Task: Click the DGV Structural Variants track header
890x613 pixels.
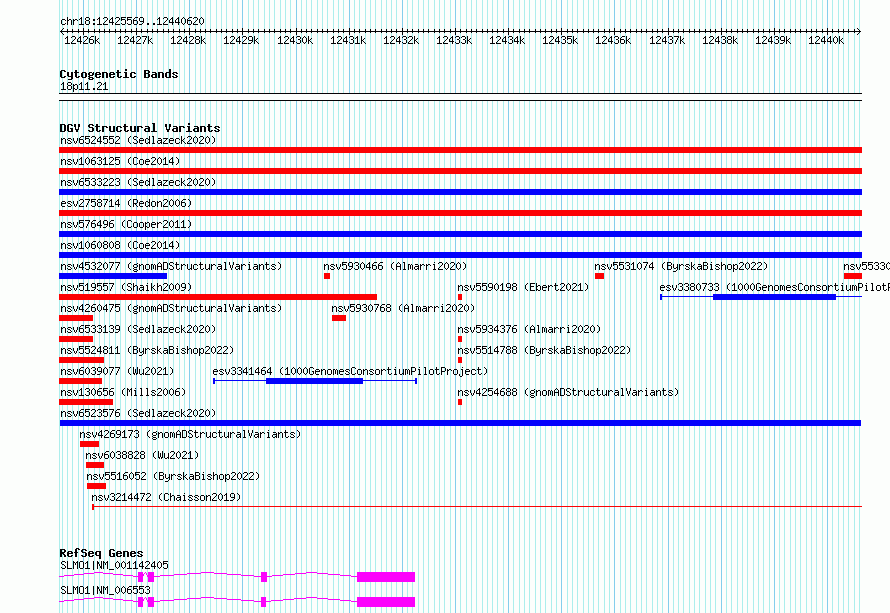Action: [x=140, y=128]
